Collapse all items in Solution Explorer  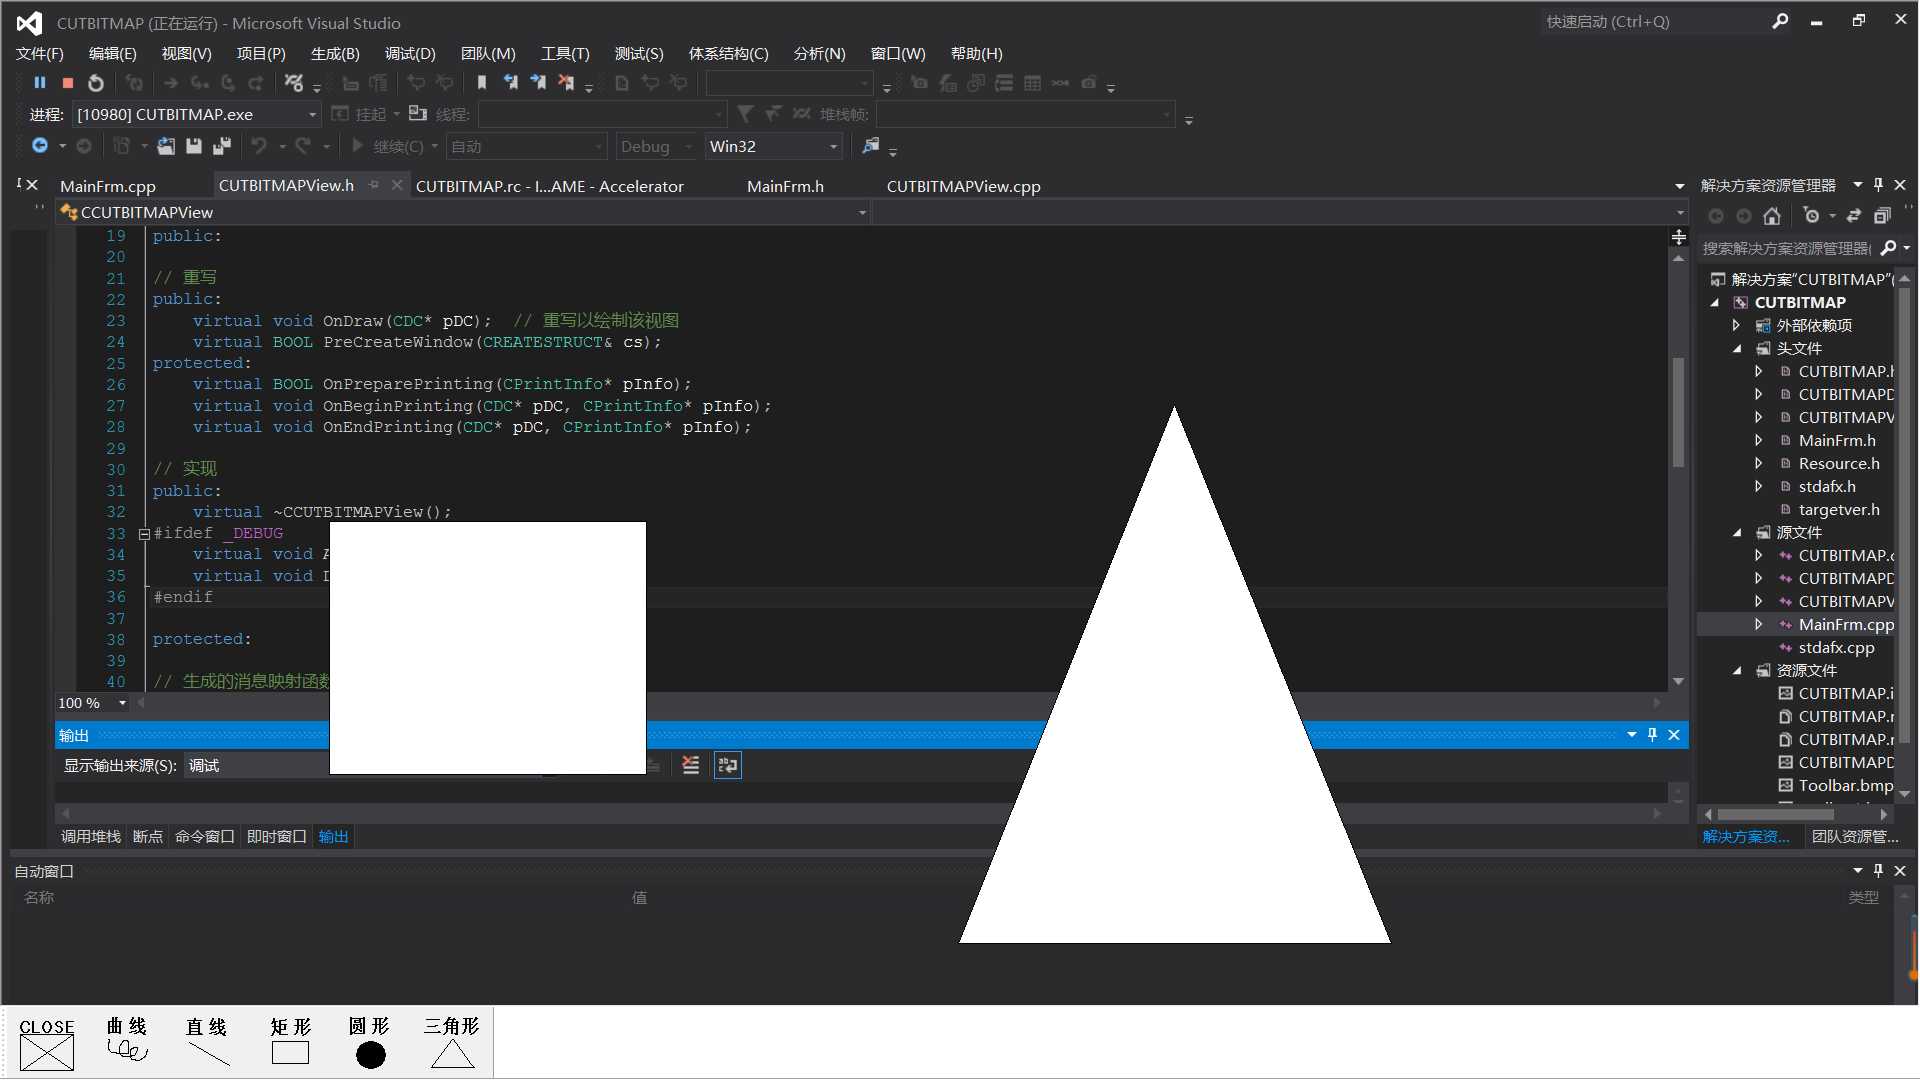click(1882, 216)
